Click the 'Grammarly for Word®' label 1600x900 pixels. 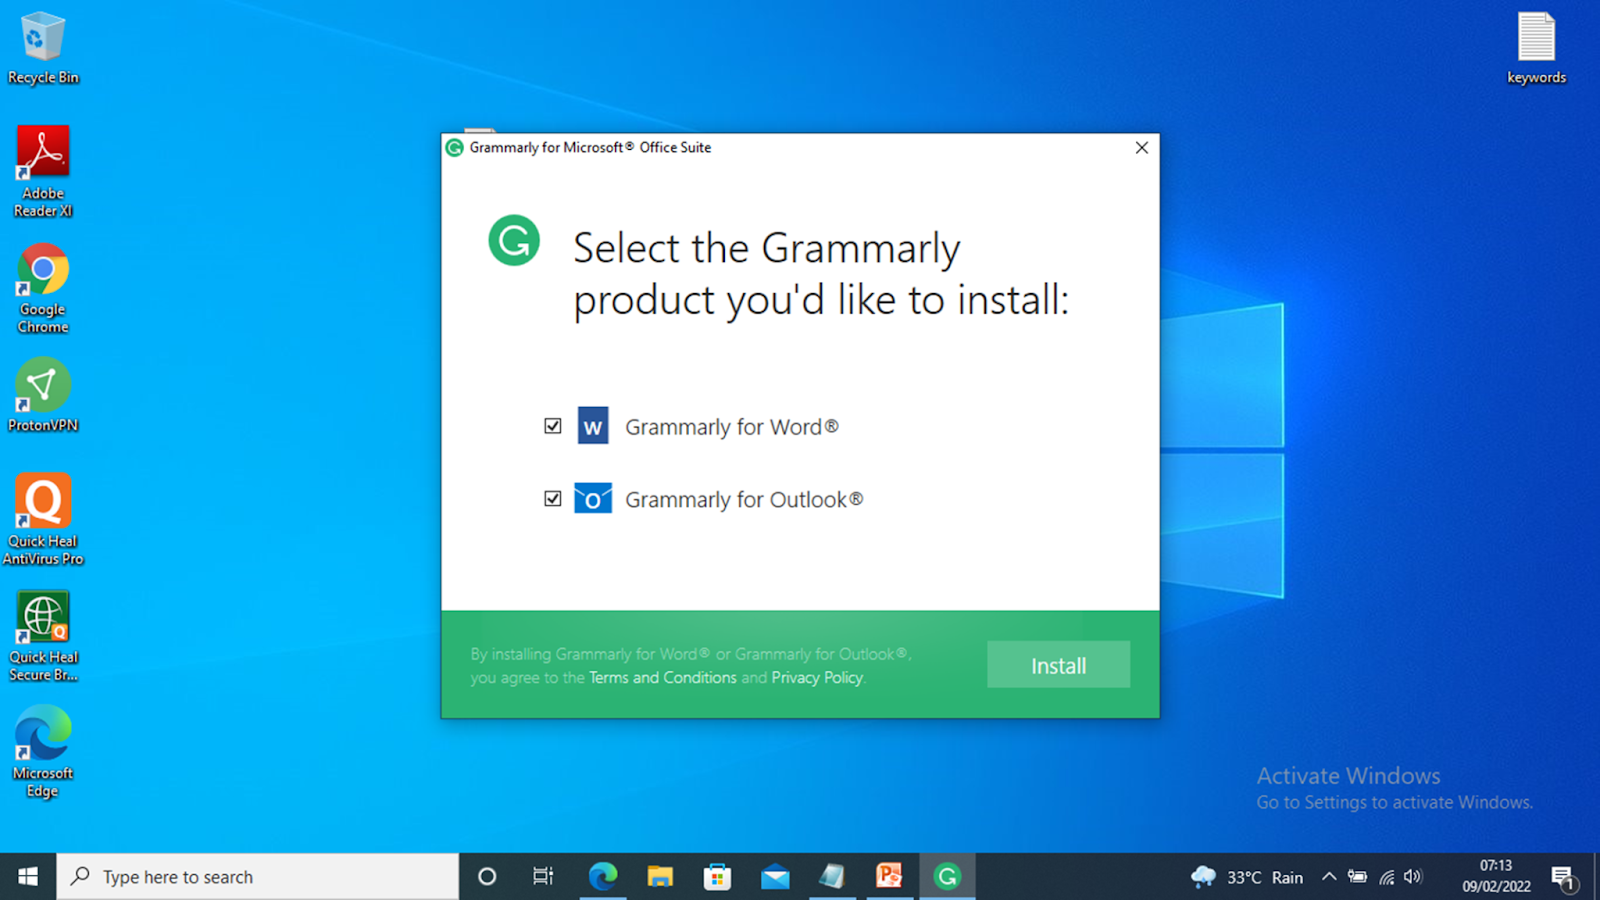(x=732, y=427)
